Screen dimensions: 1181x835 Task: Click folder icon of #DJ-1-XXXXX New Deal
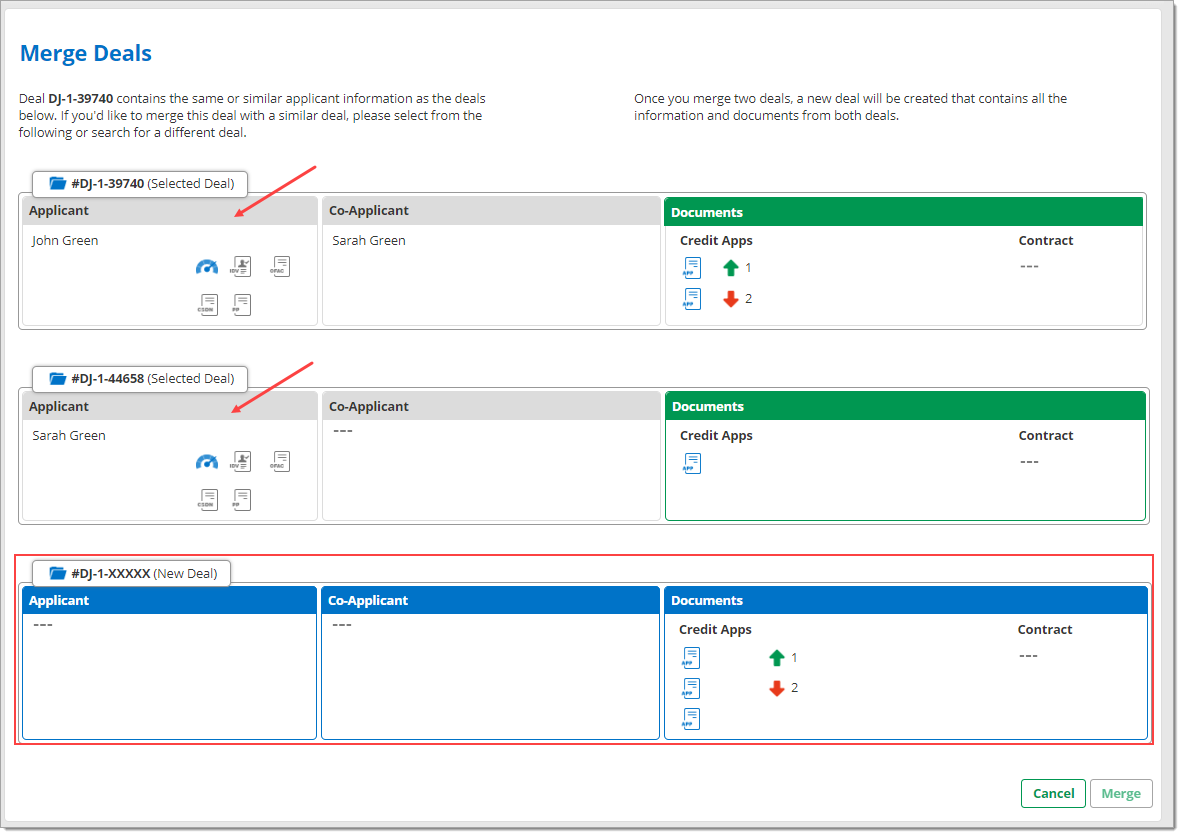(57, 573)
